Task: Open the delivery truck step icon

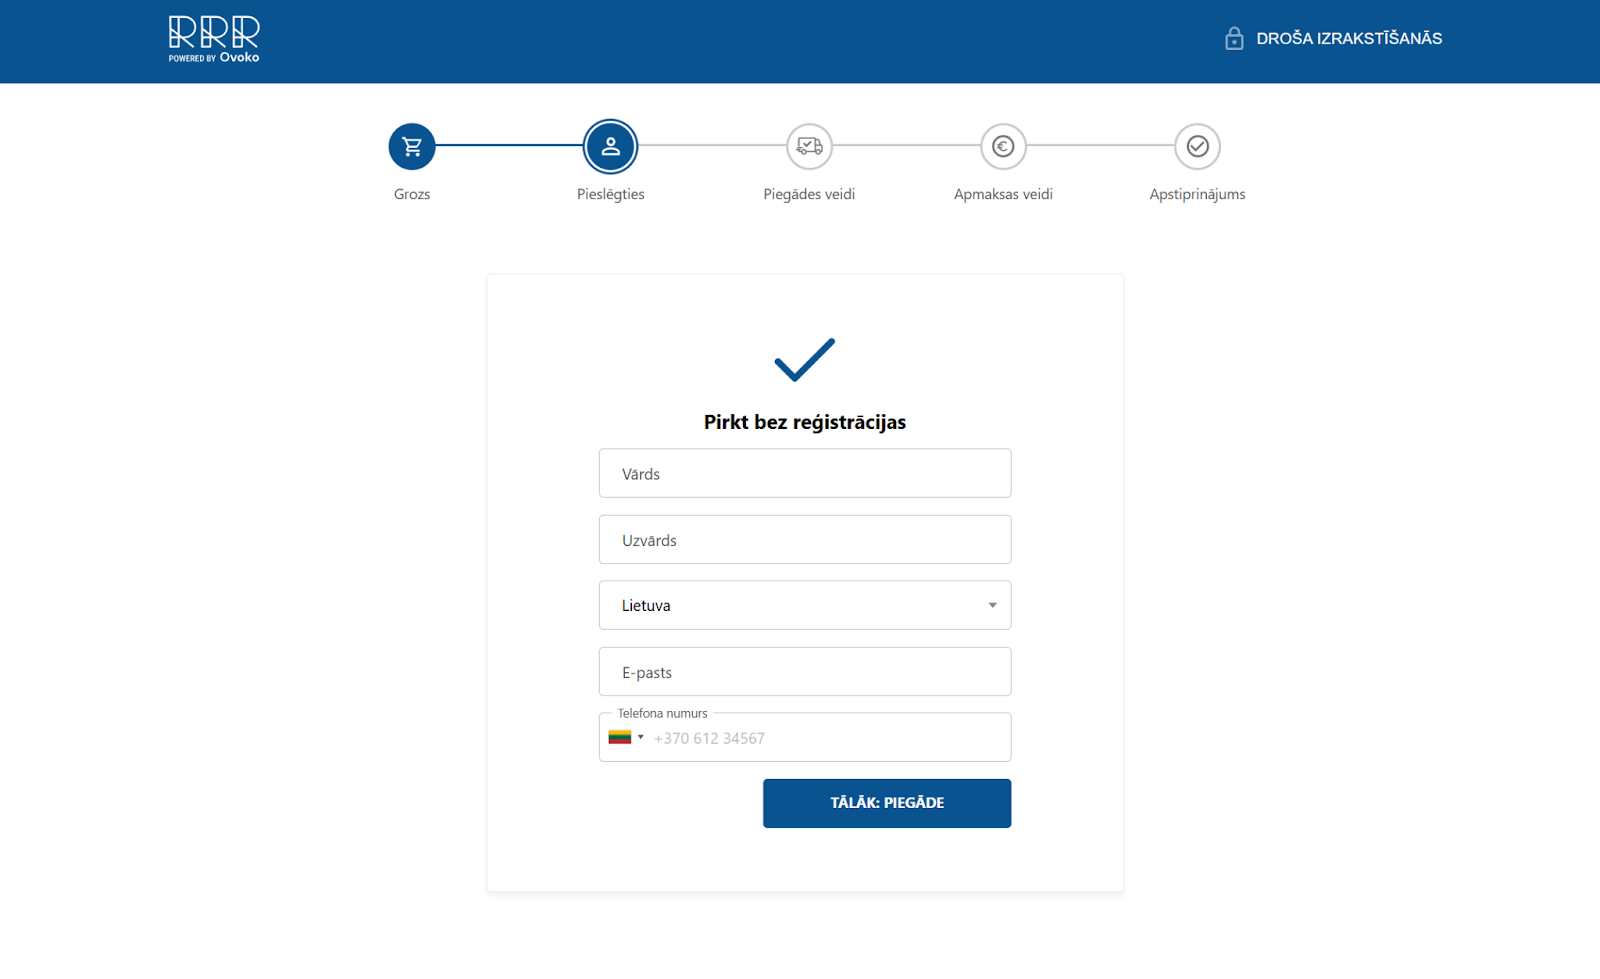Action: (809, 147)
